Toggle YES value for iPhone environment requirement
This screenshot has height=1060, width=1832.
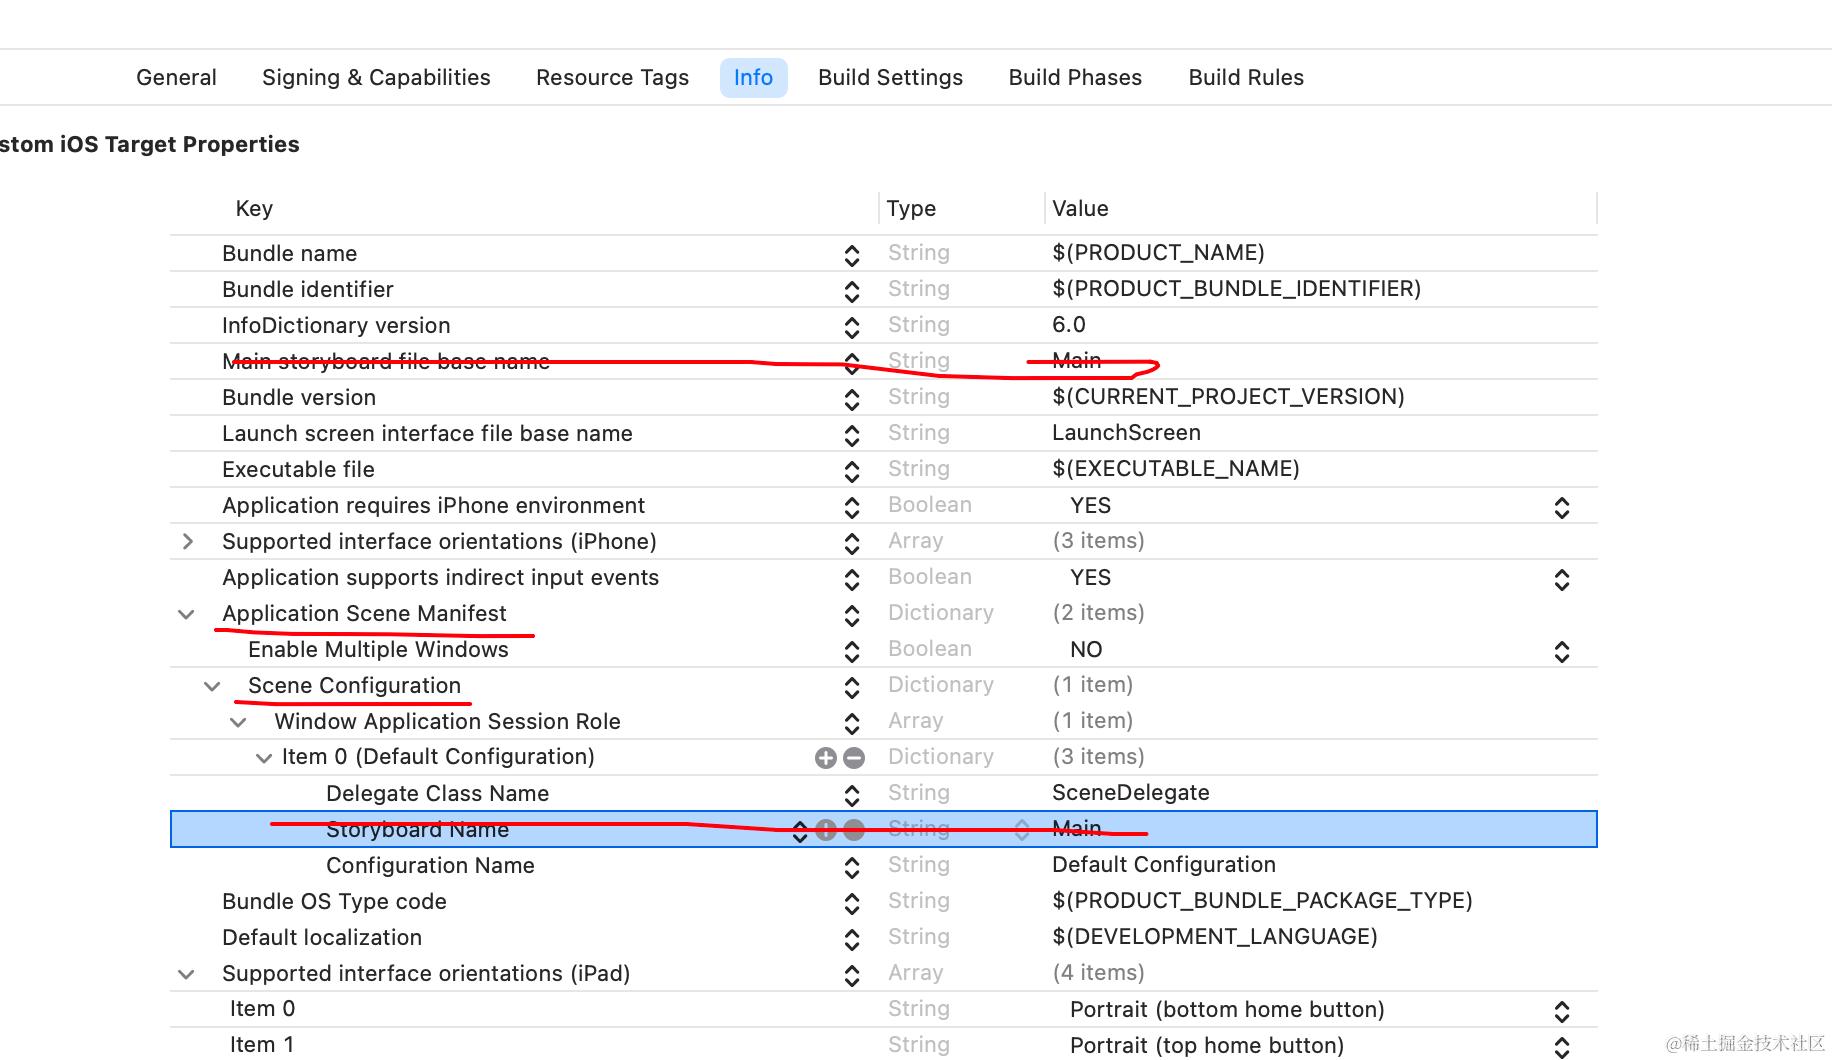coord(1562,507)
